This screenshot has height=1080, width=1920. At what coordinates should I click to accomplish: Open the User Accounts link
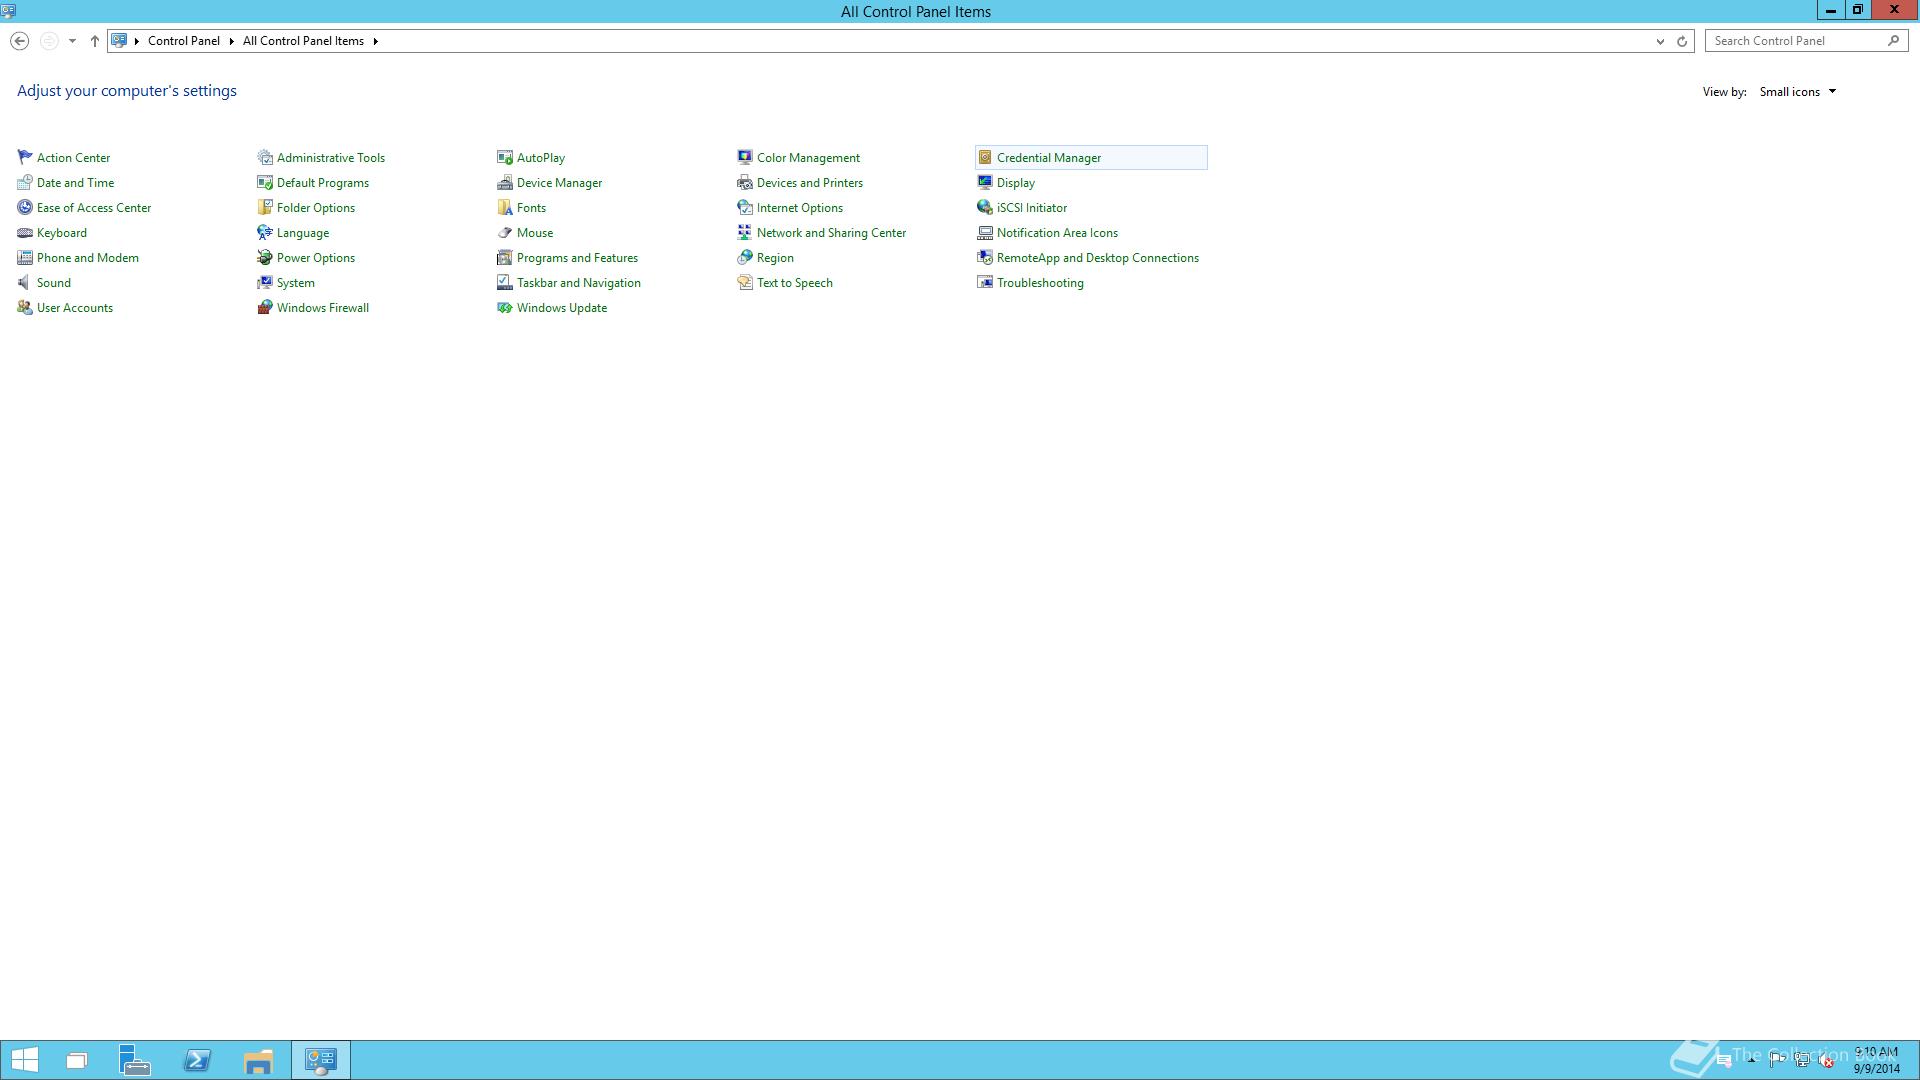pos(74,308)
